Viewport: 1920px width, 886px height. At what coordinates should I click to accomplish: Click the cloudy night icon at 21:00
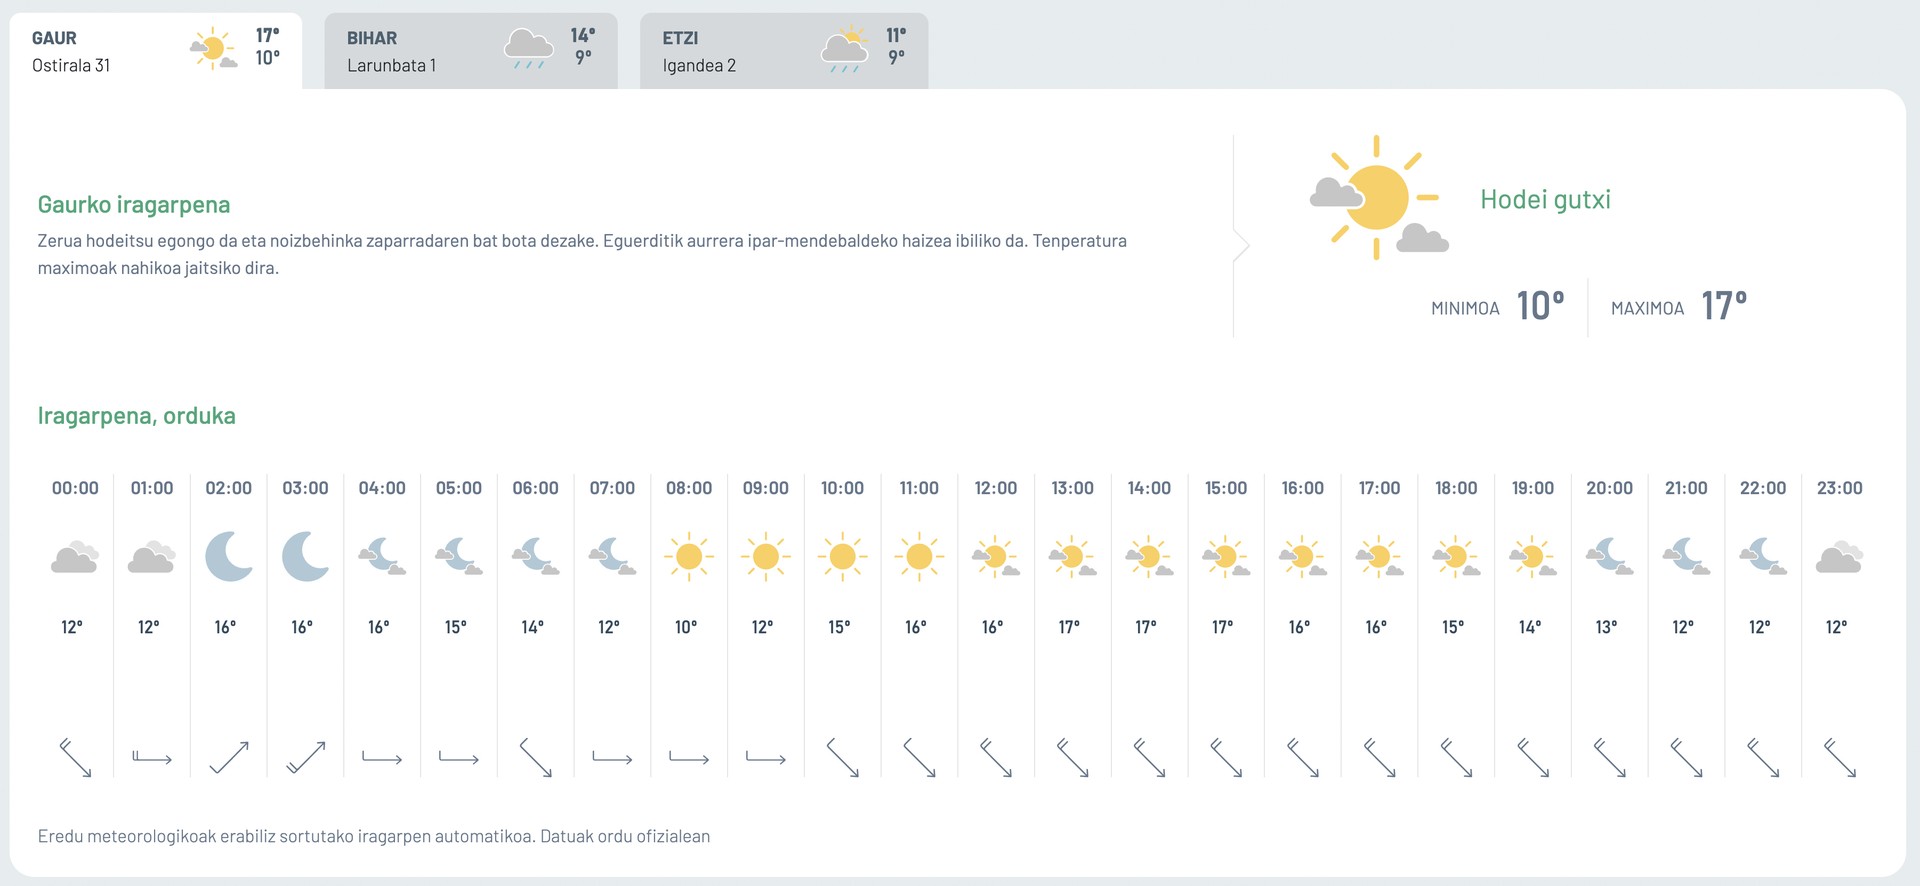click(1686, 556)
